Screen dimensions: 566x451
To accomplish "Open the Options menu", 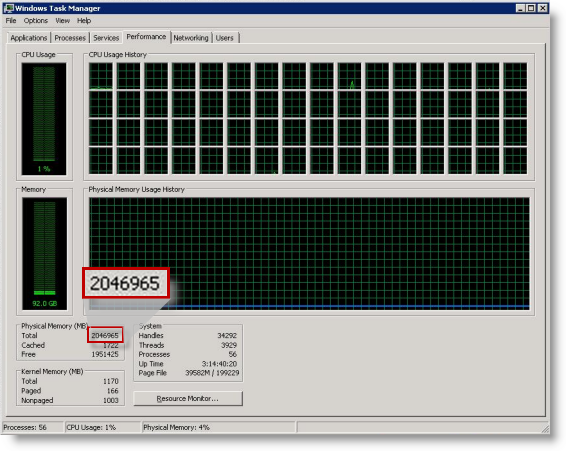I will pos(36,21).
